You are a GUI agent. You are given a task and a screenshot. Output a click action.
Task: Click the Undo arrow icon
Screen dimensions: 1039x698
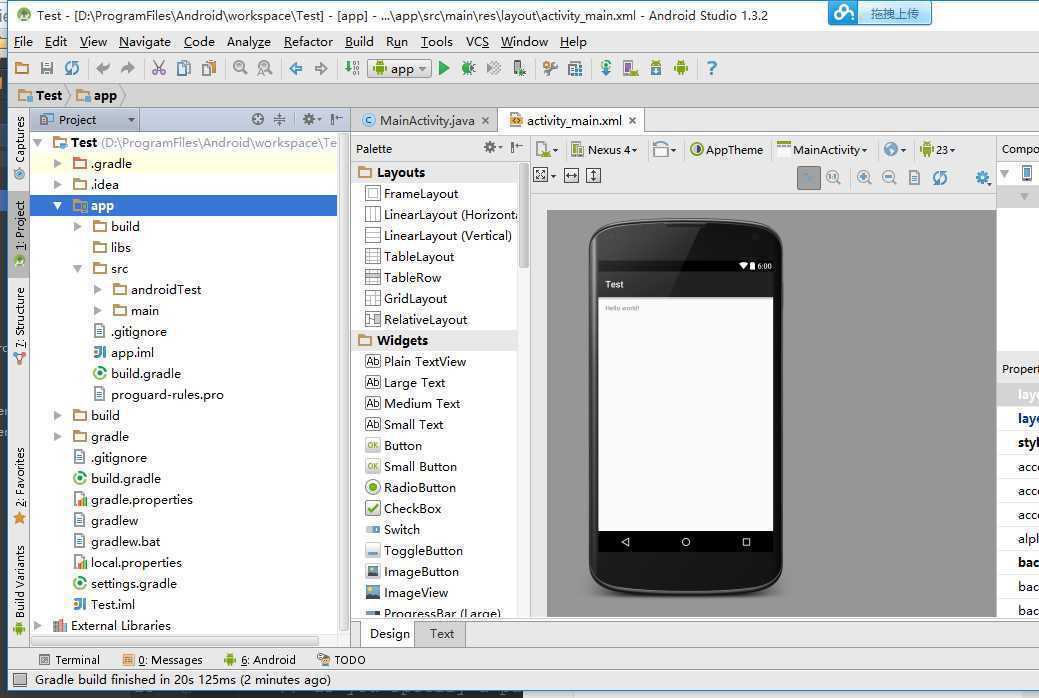(x=103, y=68)
